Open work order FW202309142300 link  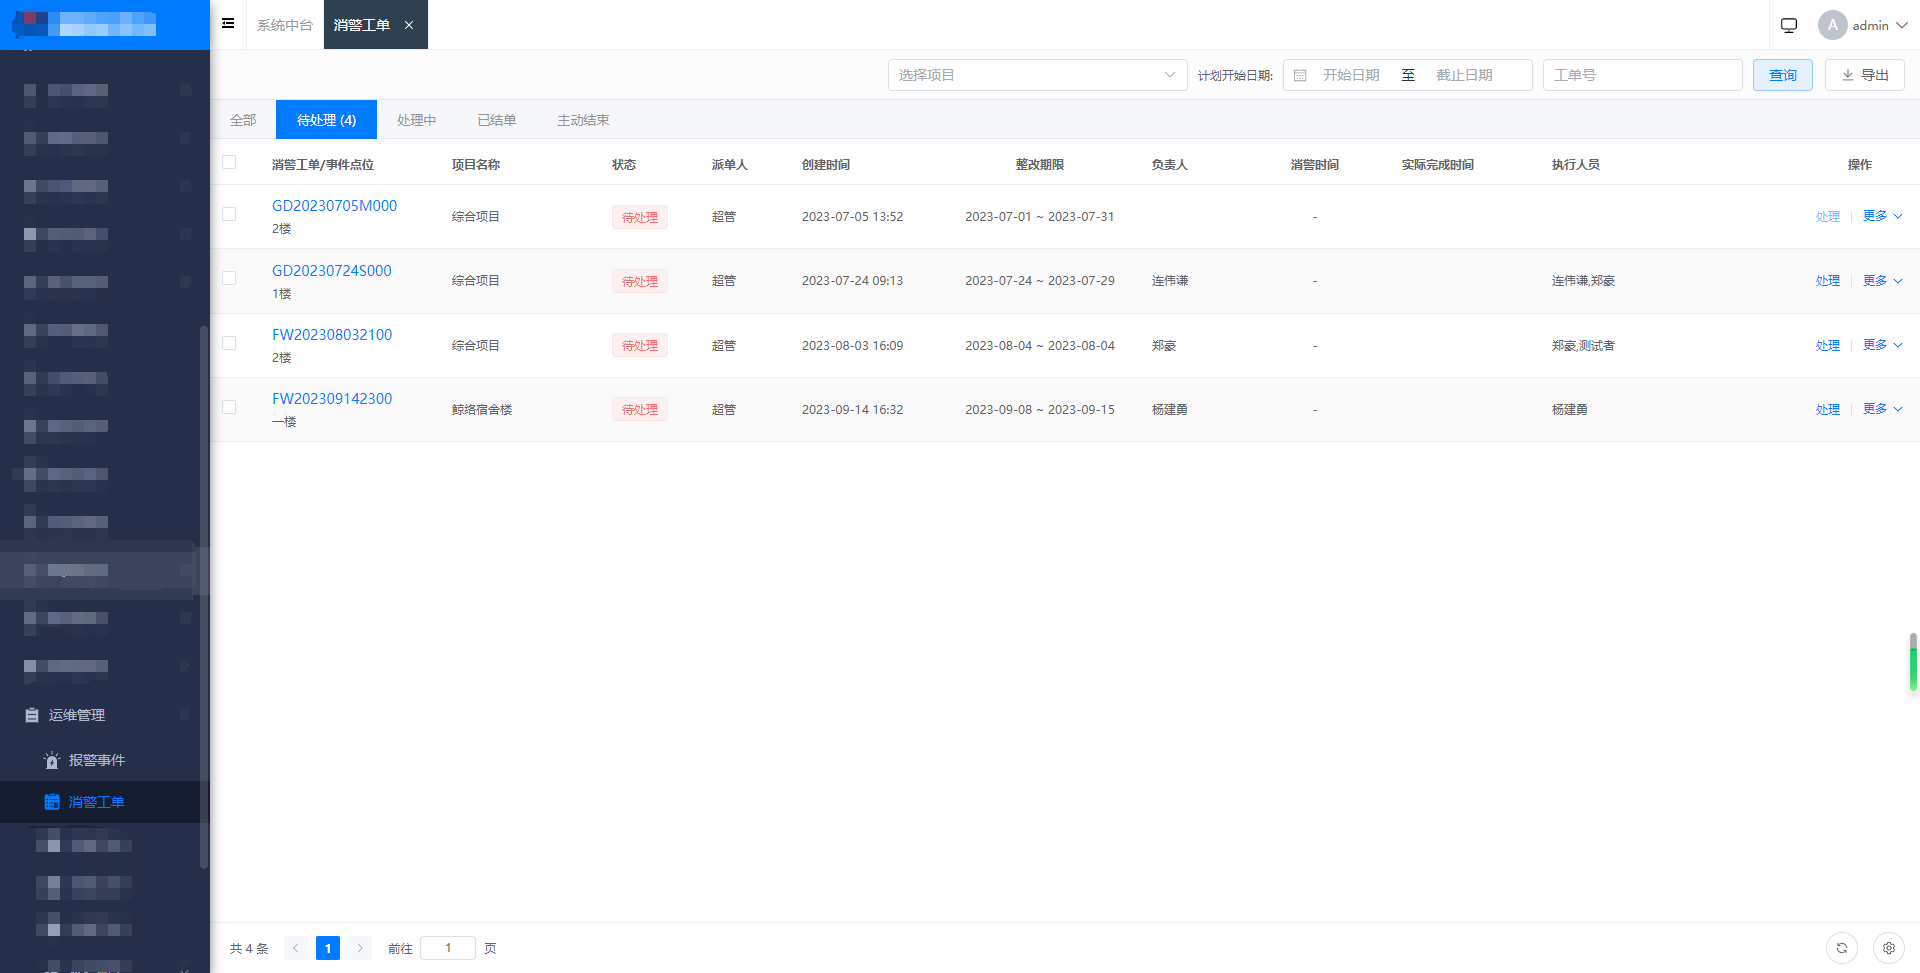(332, 398)
